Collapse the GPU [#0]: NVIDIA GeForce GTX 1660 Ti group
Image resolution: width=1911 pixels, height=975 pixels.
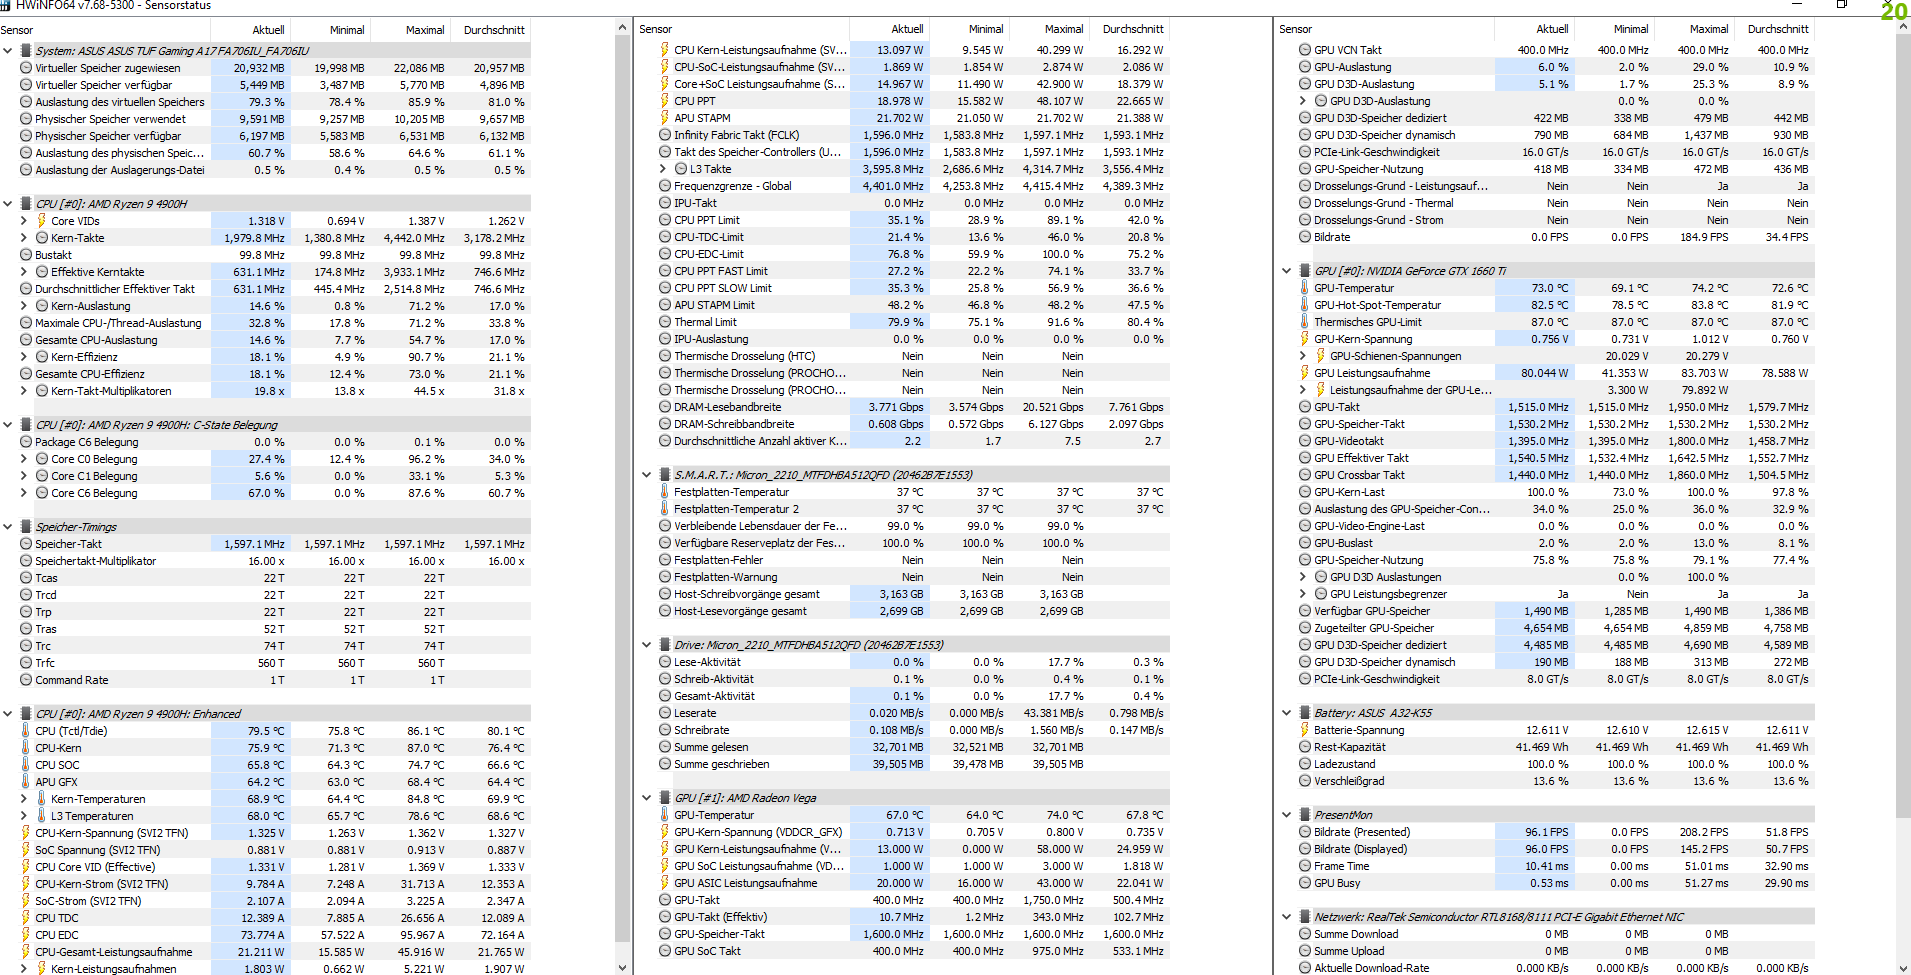(1287, 271)
